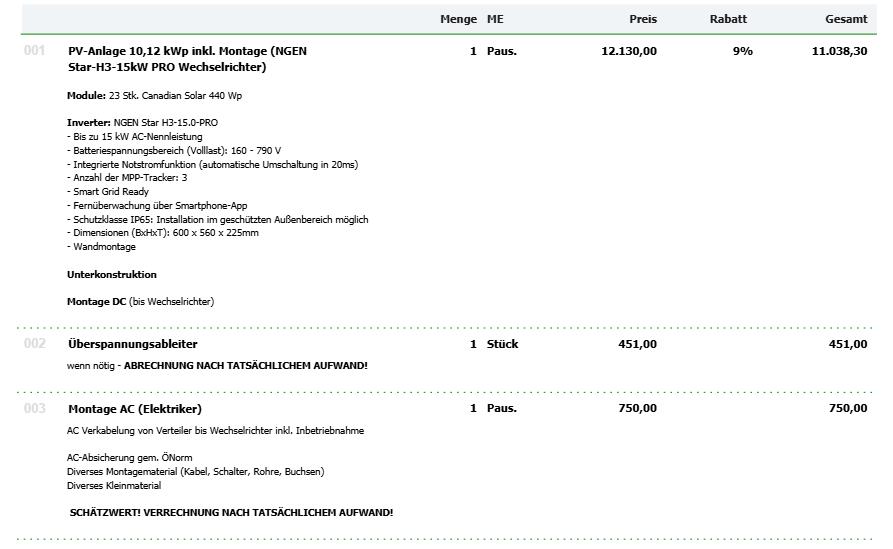893x549 pixels.
Task: Click the 11.038,30 total amount
Action: (839, 51)
